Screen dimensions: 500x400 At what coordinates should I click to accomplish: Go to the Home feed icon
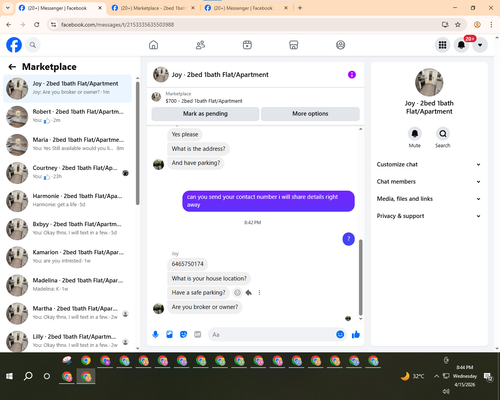pos(153,45)
